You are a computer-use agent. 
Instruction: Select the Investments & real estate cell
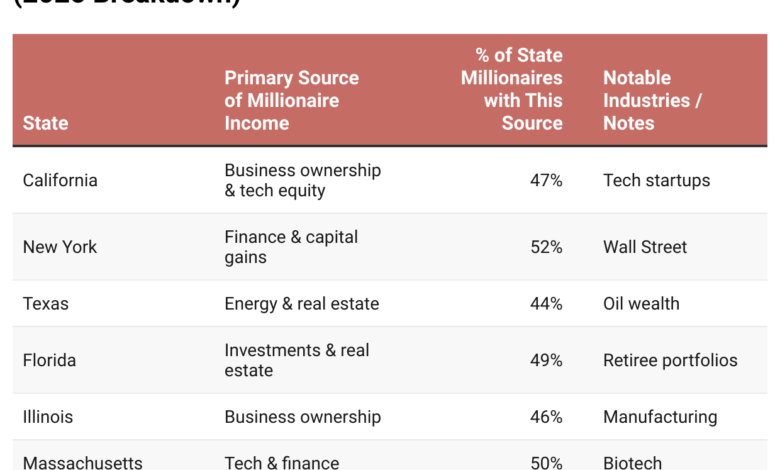[297, 360]
